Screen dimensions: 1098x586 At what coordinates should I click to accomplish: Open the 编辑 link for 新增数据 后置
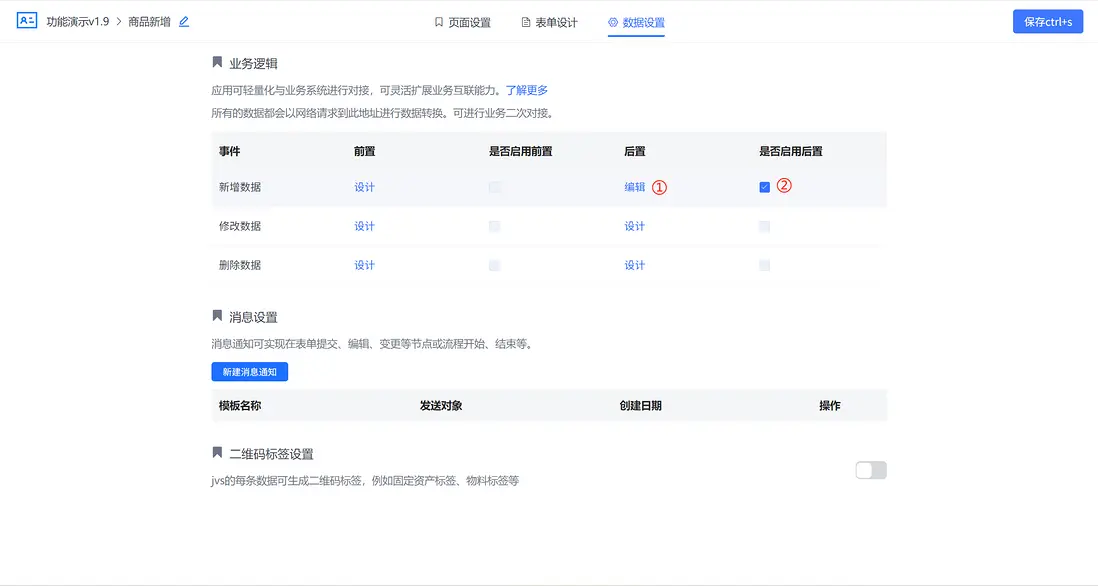(635, 187)
